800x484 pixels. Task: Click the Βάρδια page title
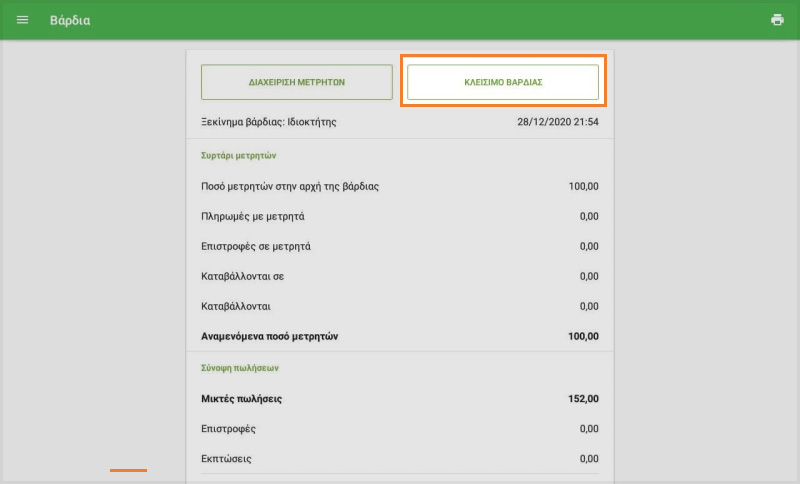coord(70,20)
